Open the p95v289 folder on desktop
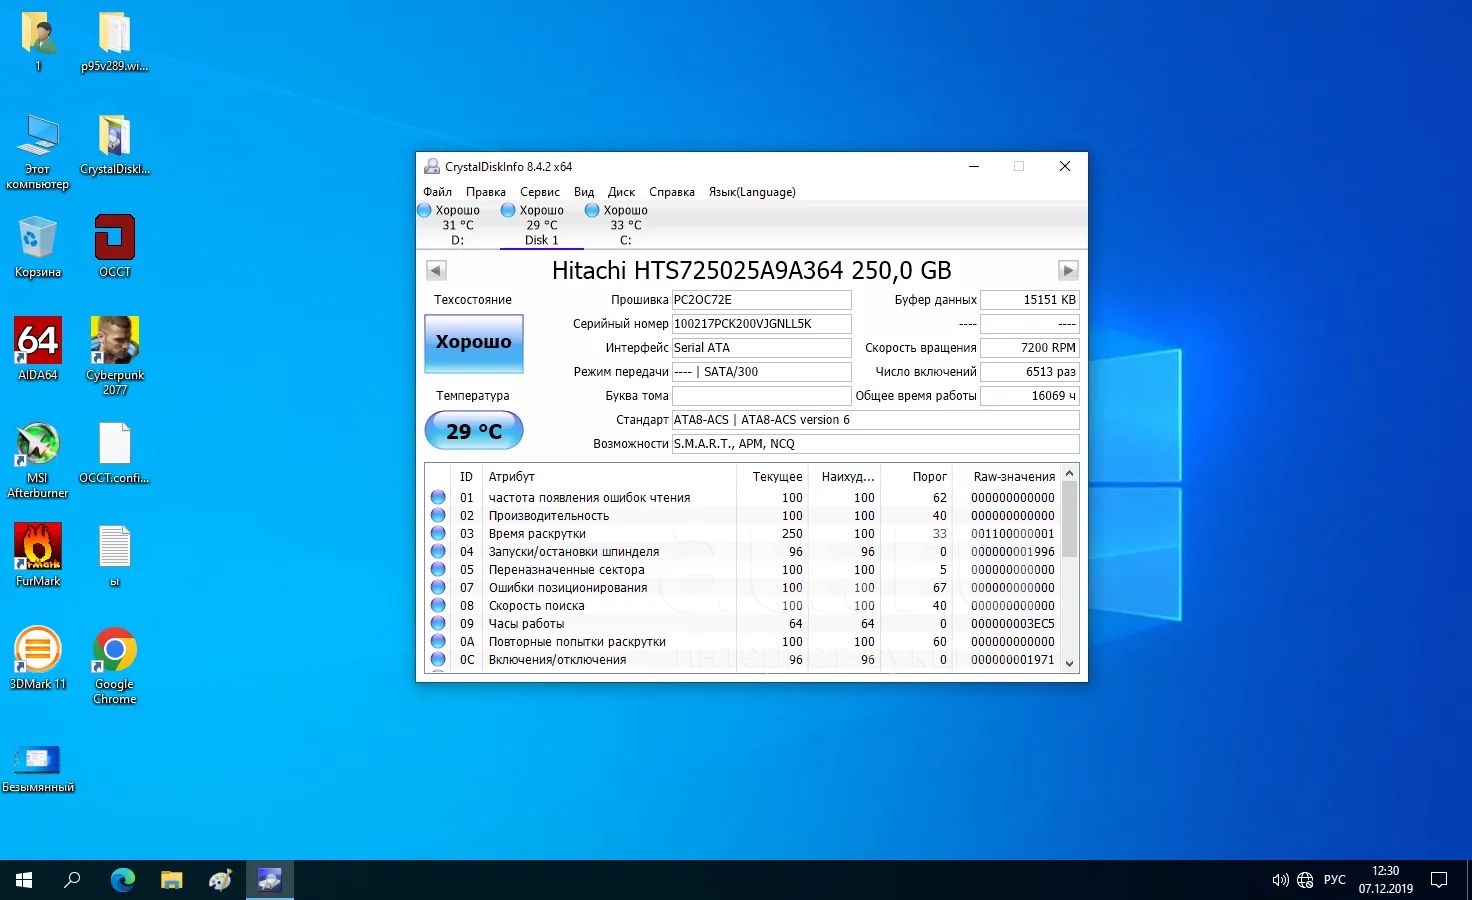 coord(115,40)
